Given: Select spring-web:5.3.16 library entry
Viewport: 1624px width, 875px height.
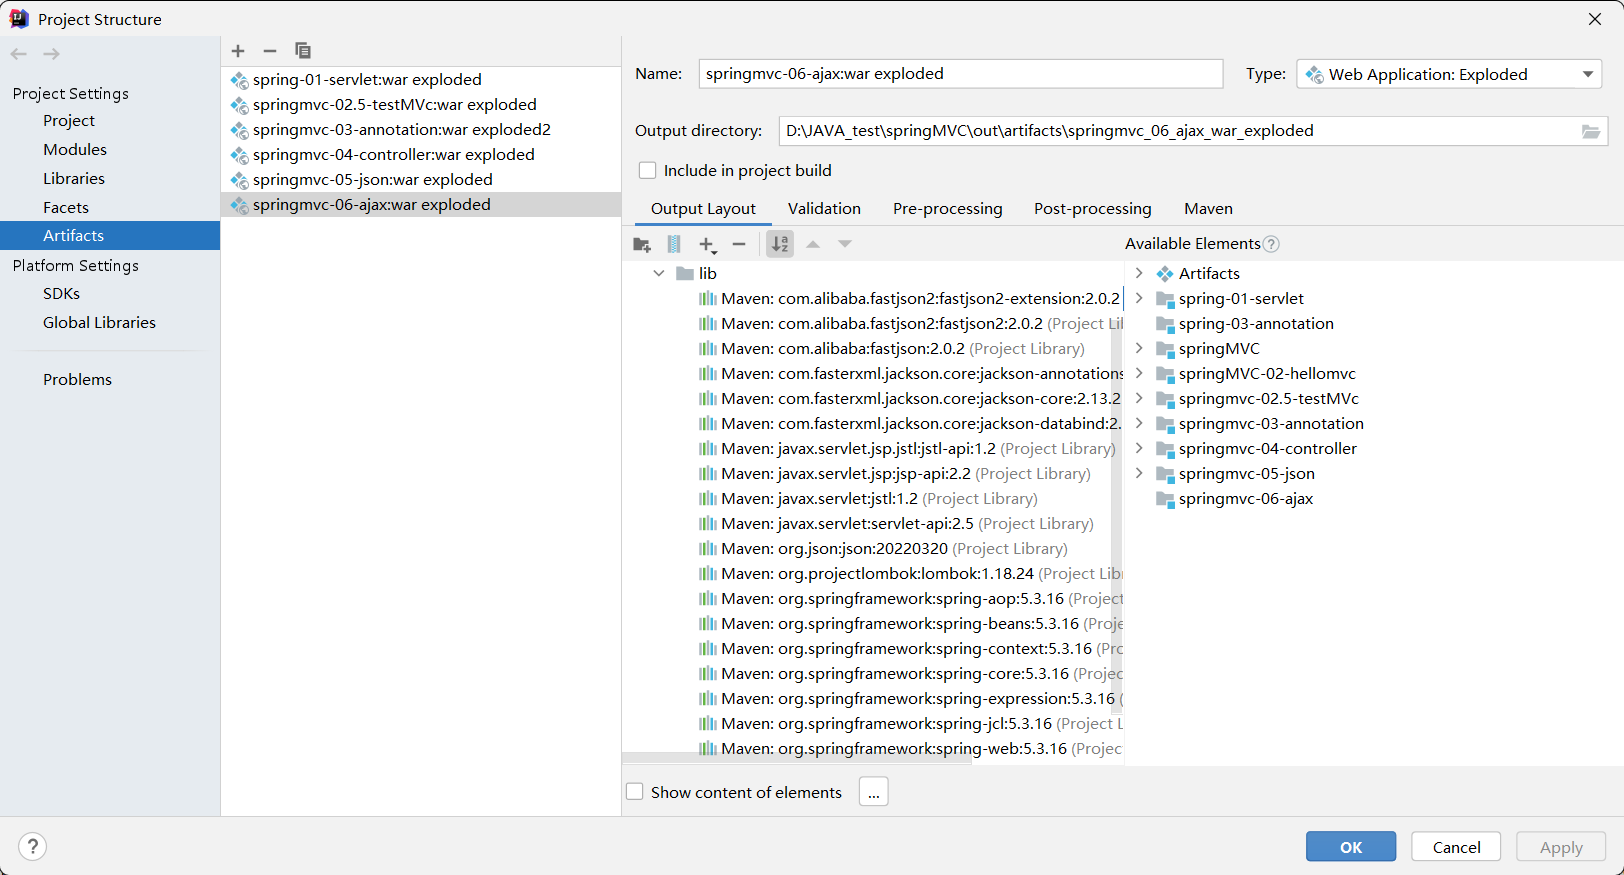Looking at the screenshot, I should point(909,749).
